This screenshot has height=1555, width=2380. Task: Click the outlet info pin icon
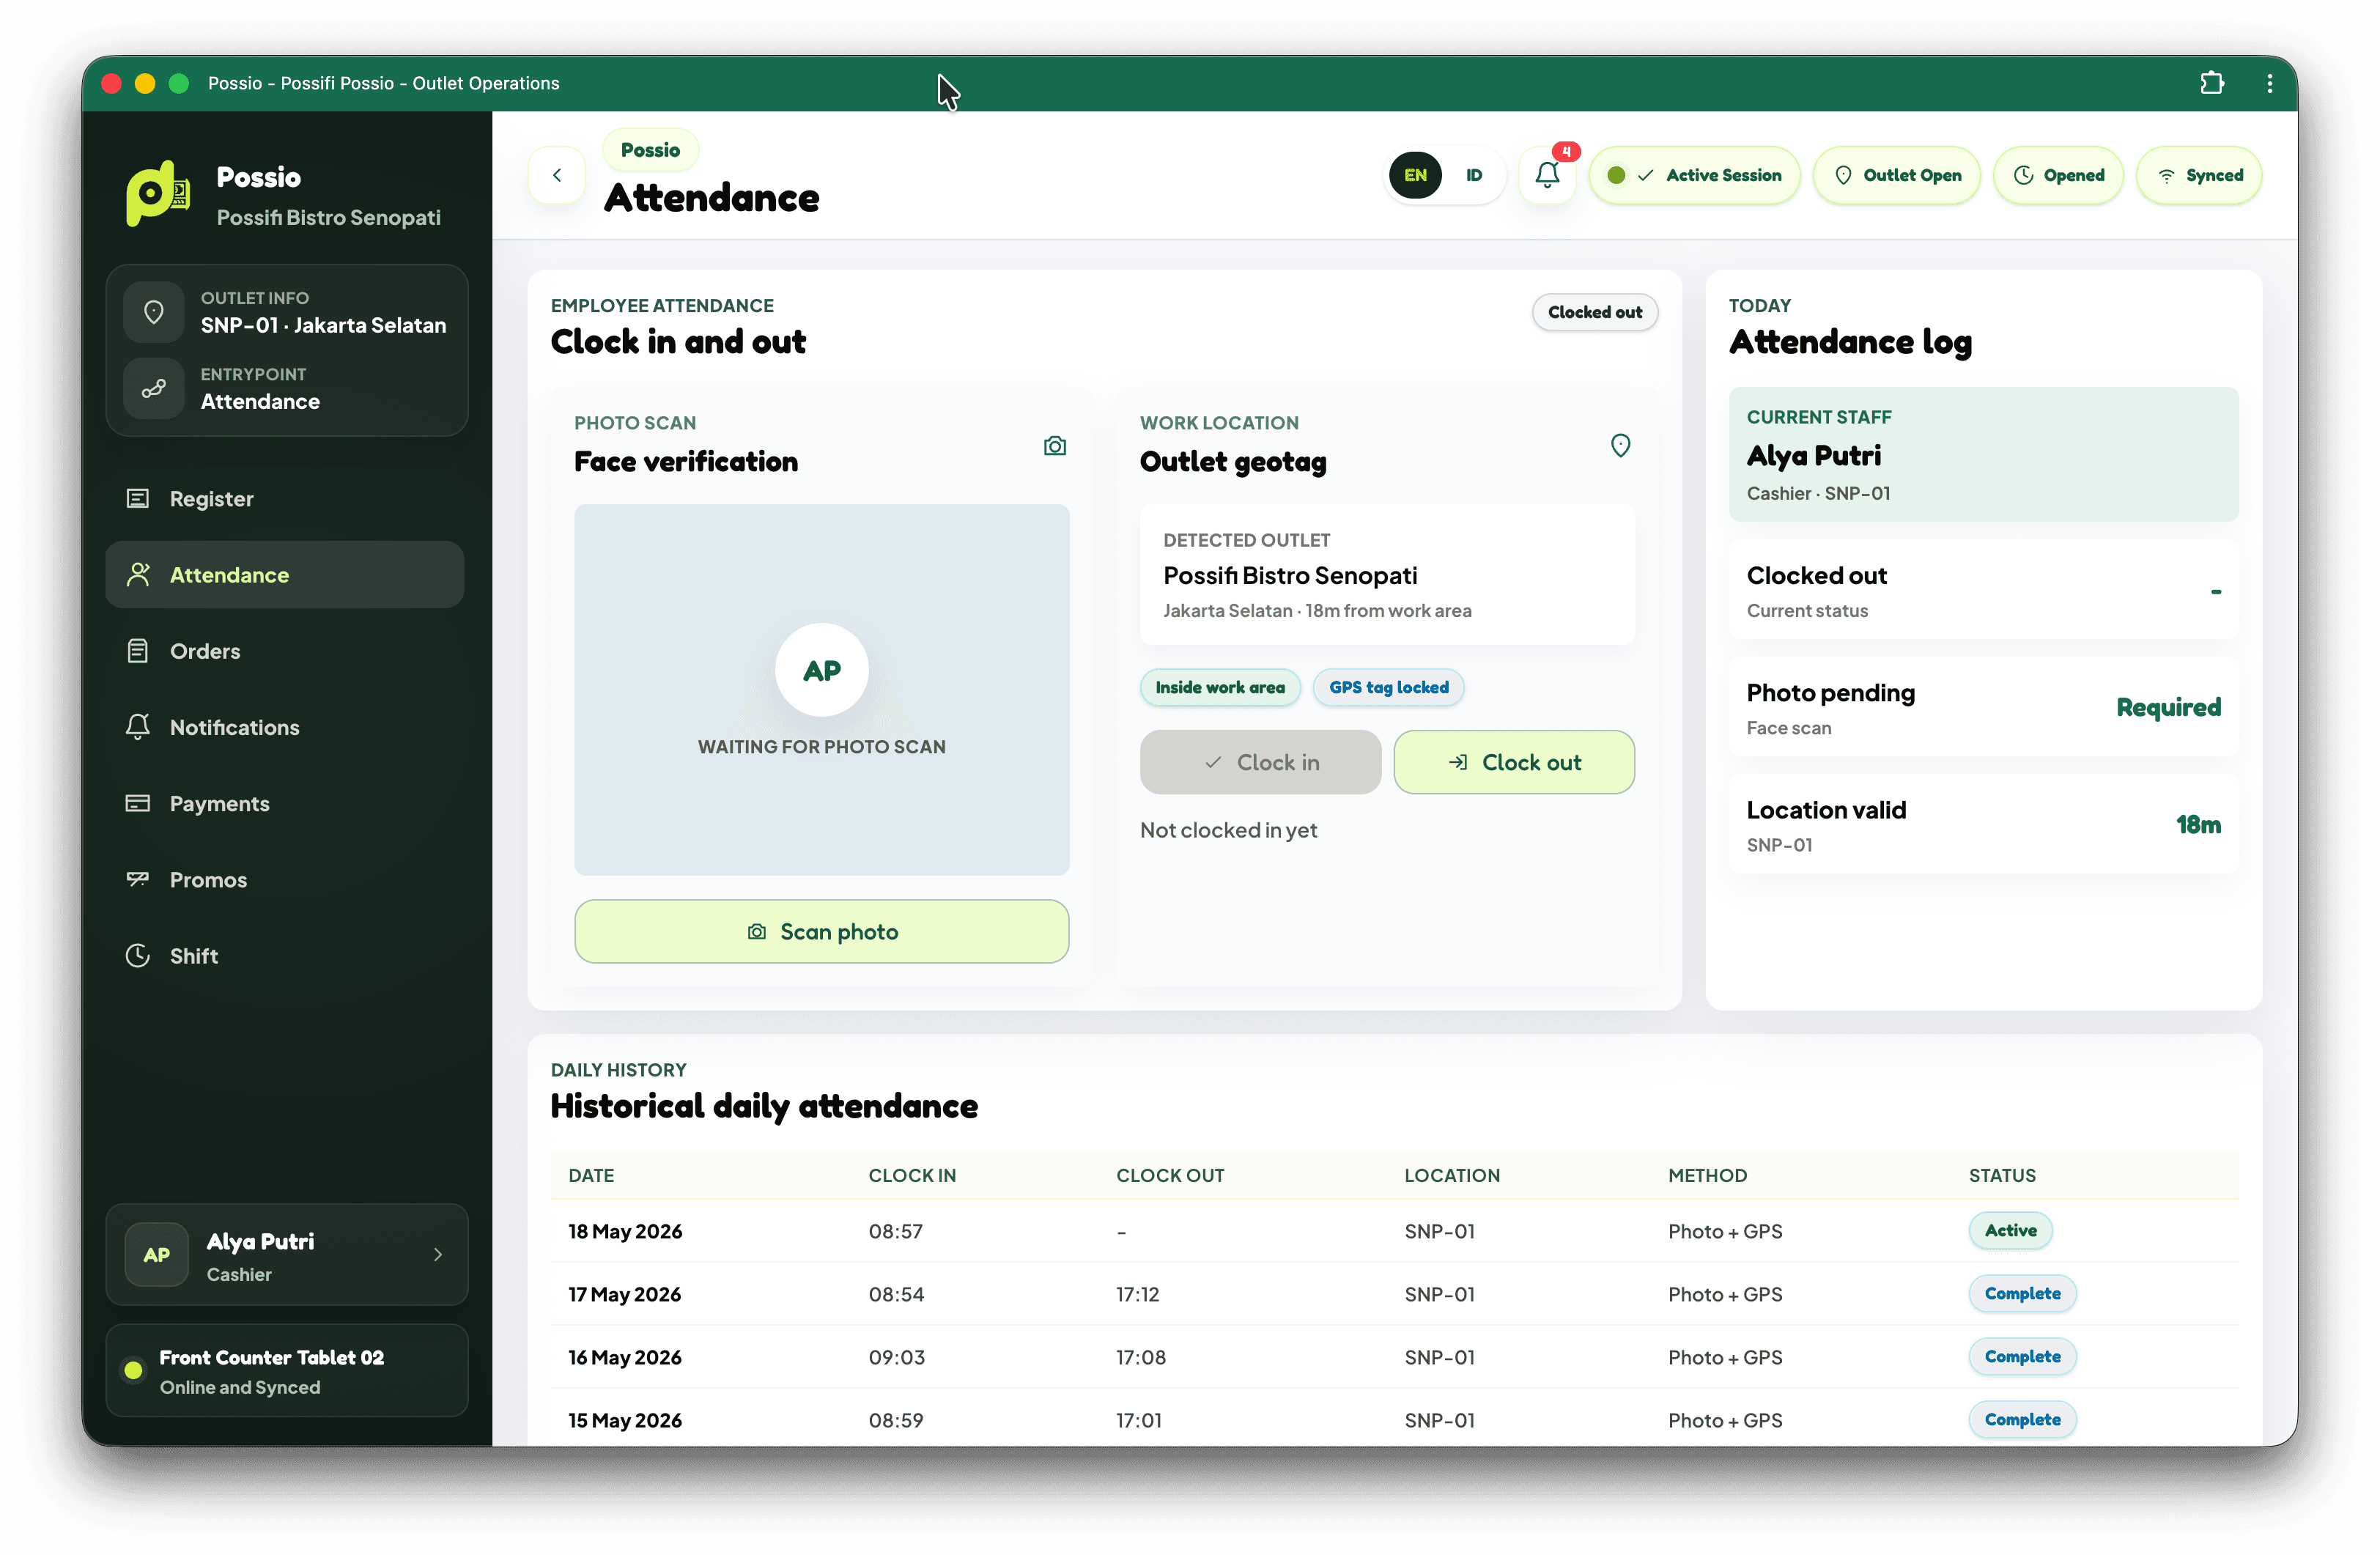pyautogui.click(x=154, y=312)
